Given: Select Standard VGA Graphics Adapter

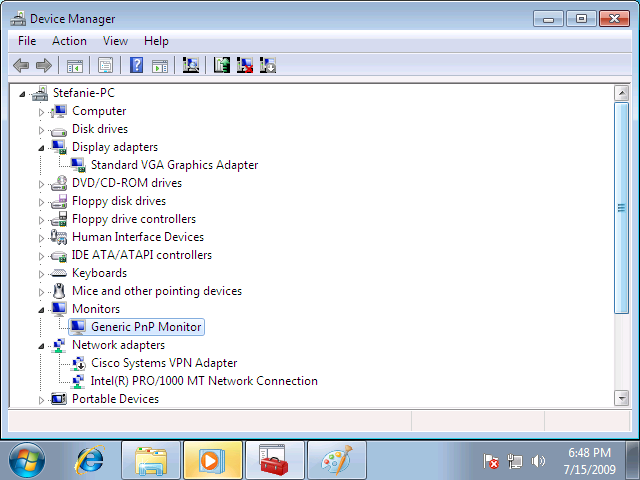Looking at the screenshot, I should point(174,165).
